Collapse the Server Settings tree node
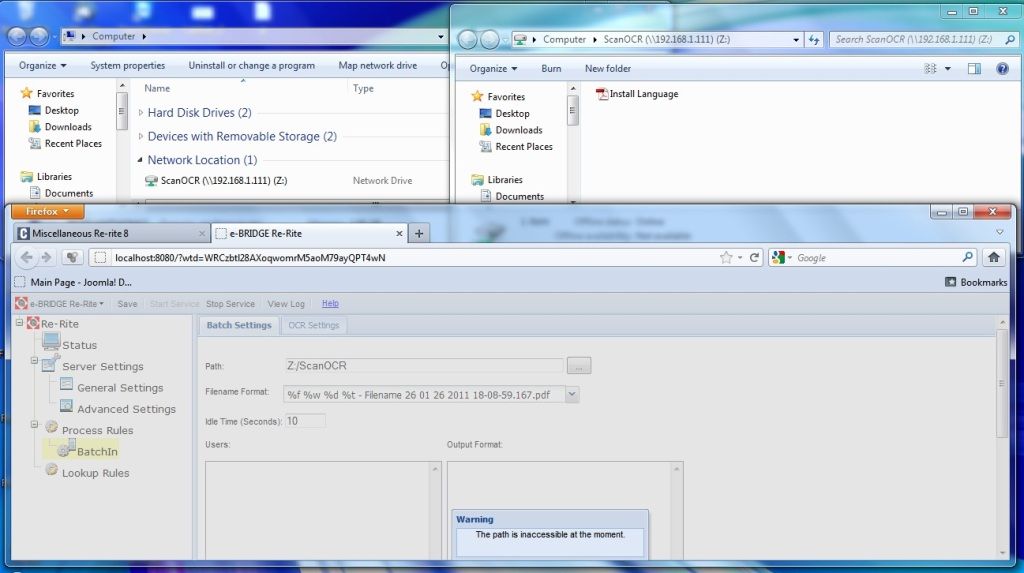Viewport: 1024px width, 573px height. click(35, 360)
